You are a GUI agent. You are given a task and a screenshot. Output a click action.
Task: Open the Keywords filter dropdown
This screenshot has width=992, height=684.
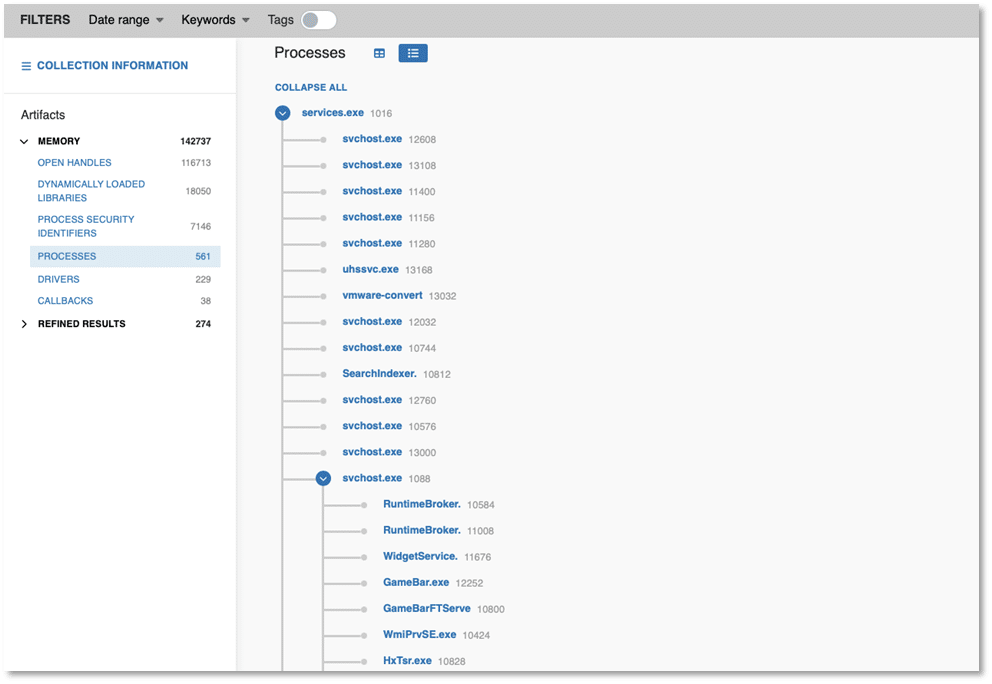pyautogui.click(x=215, y=20)
